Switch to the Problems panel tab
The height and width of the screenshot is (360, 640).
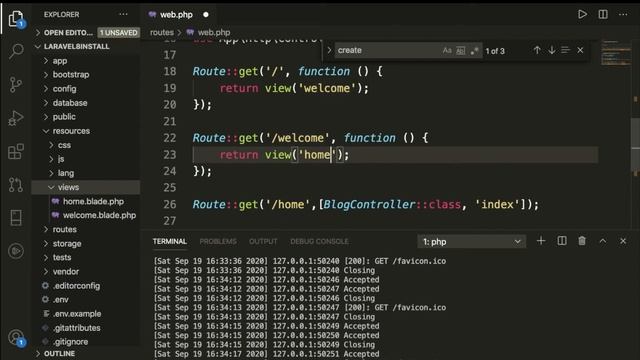pos(218,241)
